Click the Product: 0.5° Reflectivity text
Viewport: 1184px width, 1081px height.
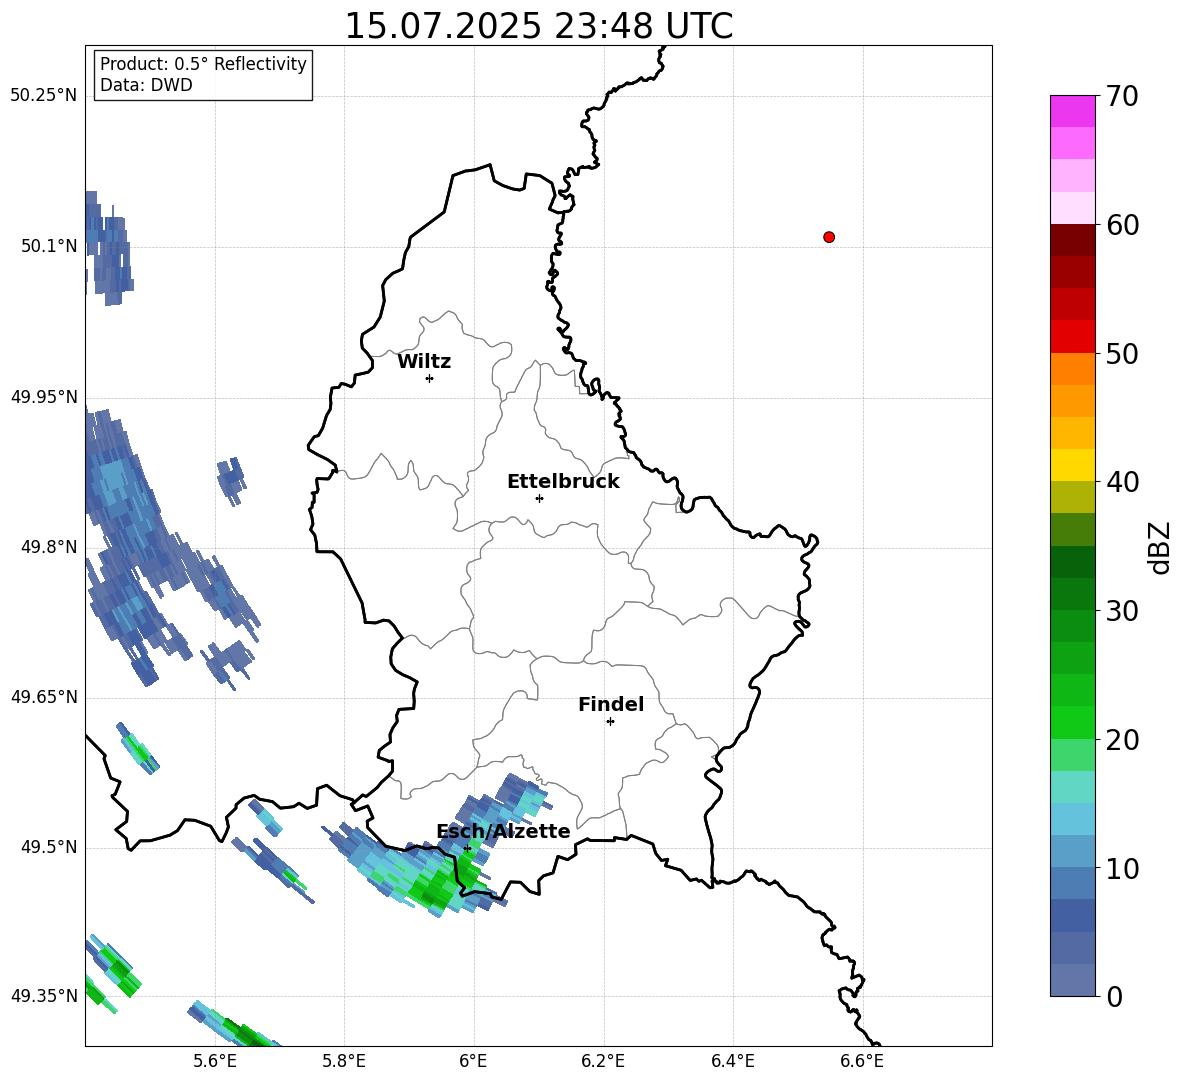tap(203, 64)
